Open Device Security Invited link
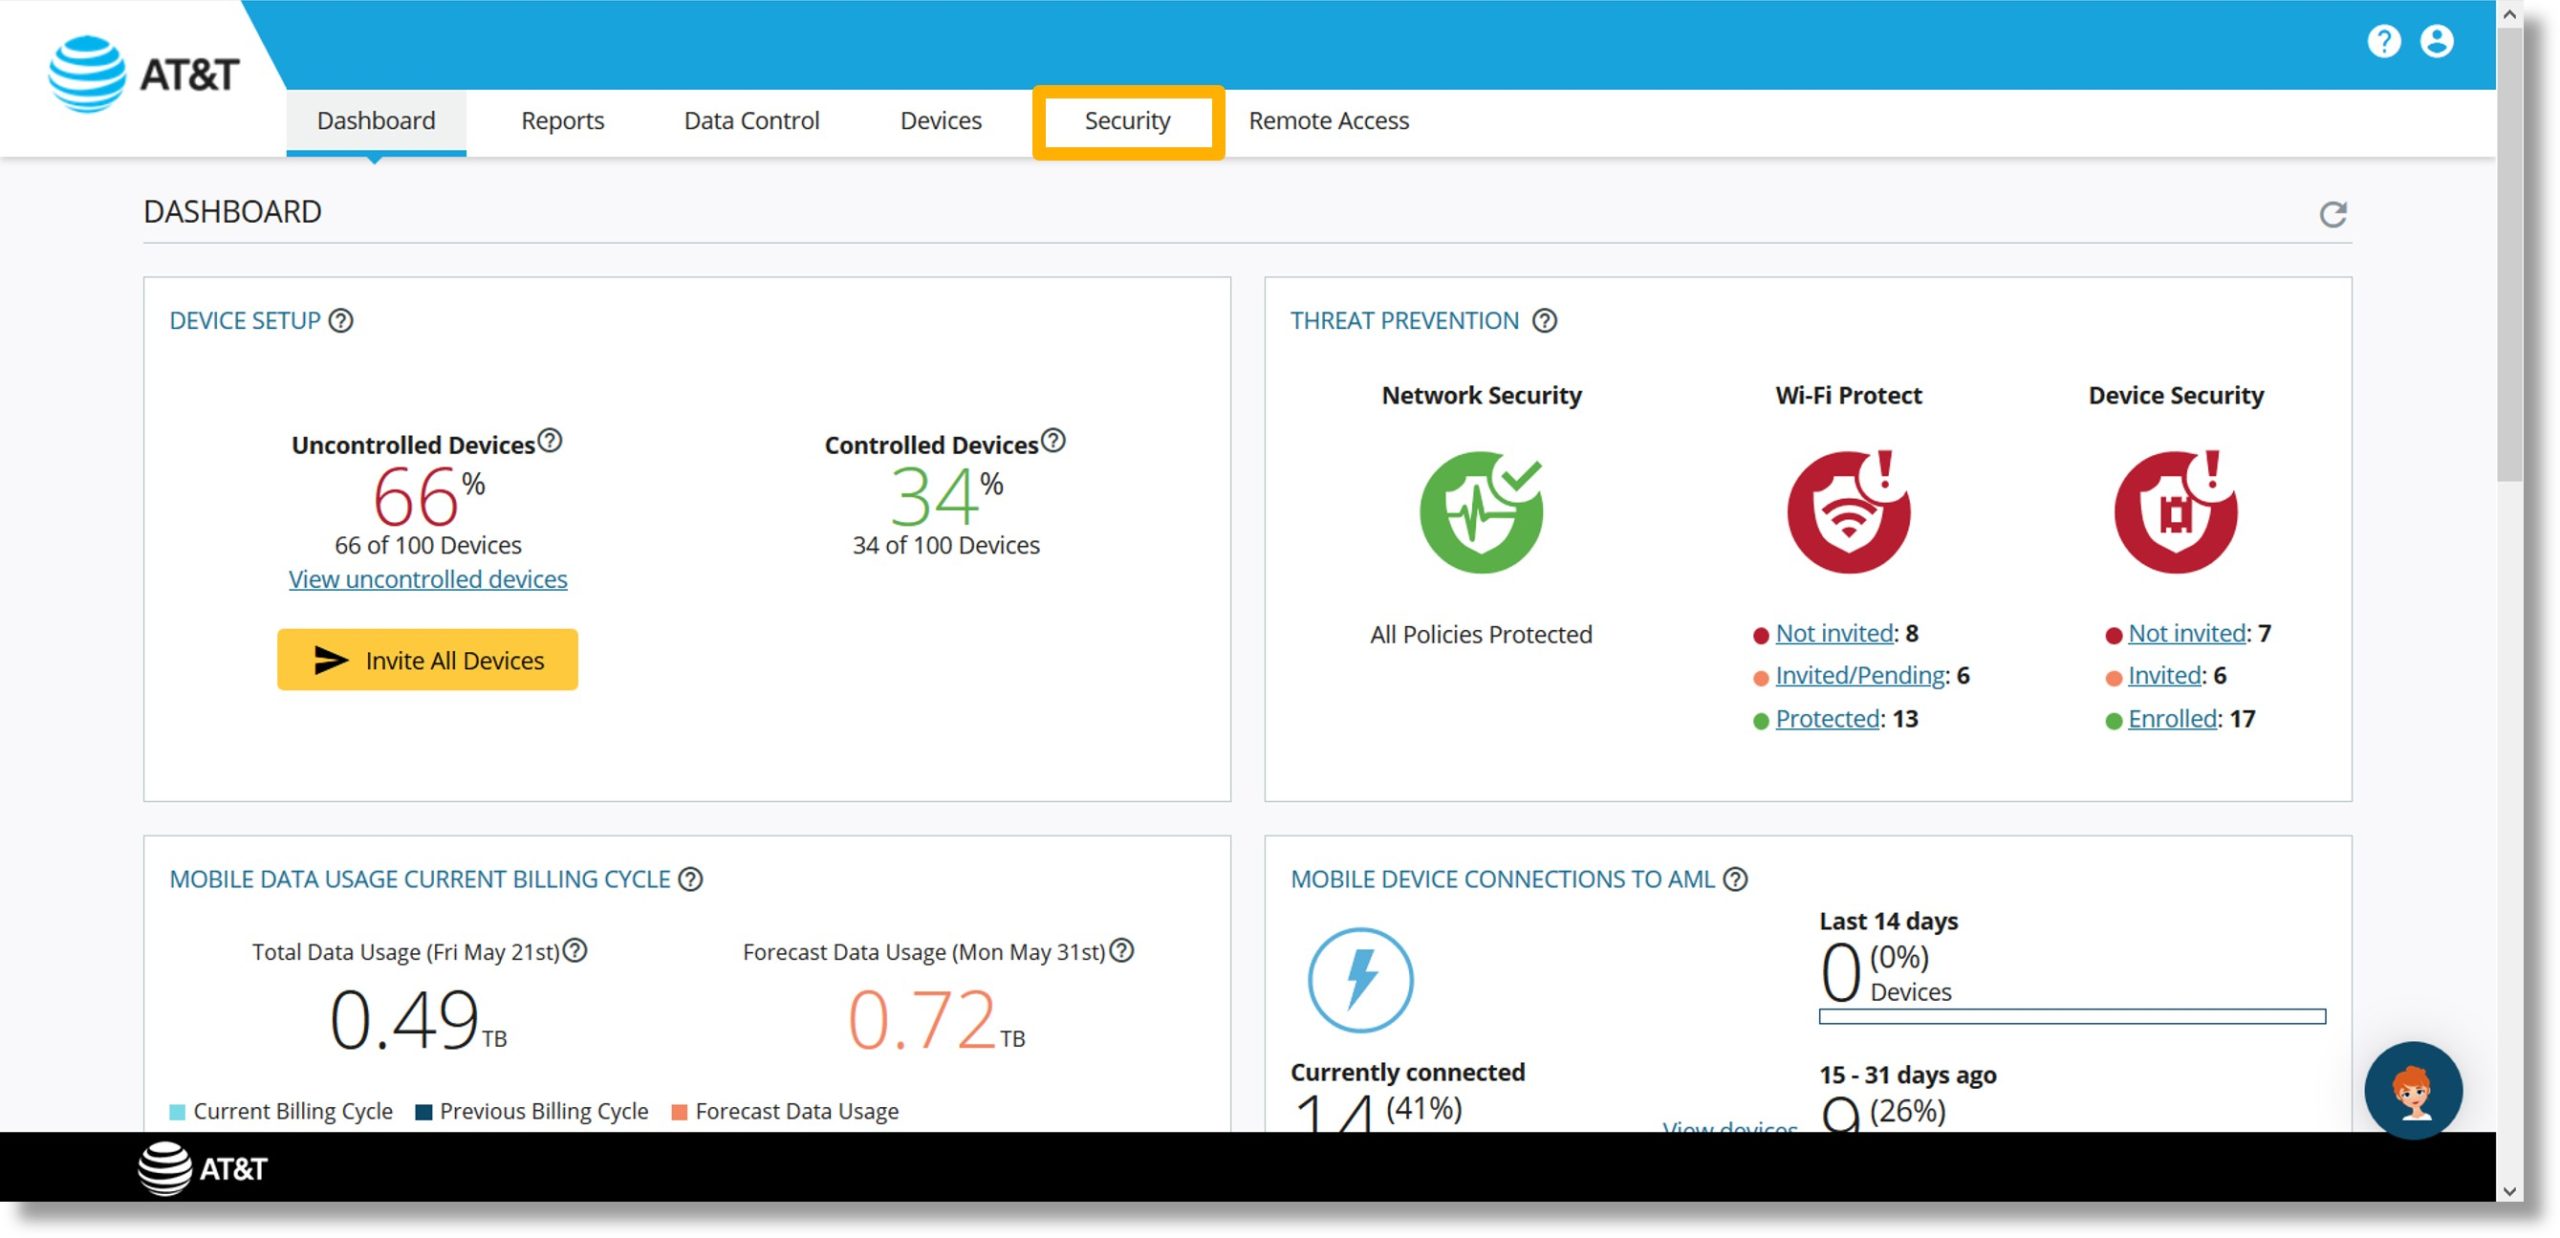2560x1238 pixels. coord(2165,676)
